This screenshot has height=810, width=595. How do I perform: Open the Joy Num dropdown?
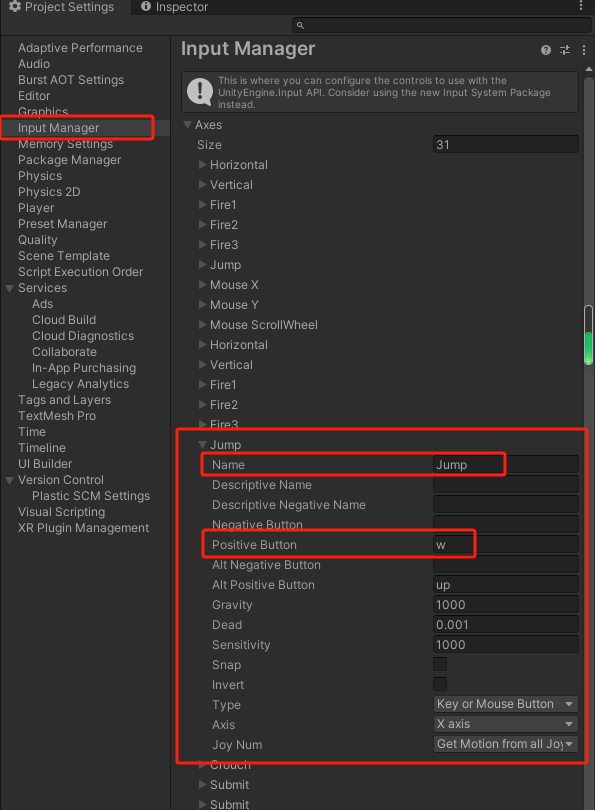[x=506, y=744]
